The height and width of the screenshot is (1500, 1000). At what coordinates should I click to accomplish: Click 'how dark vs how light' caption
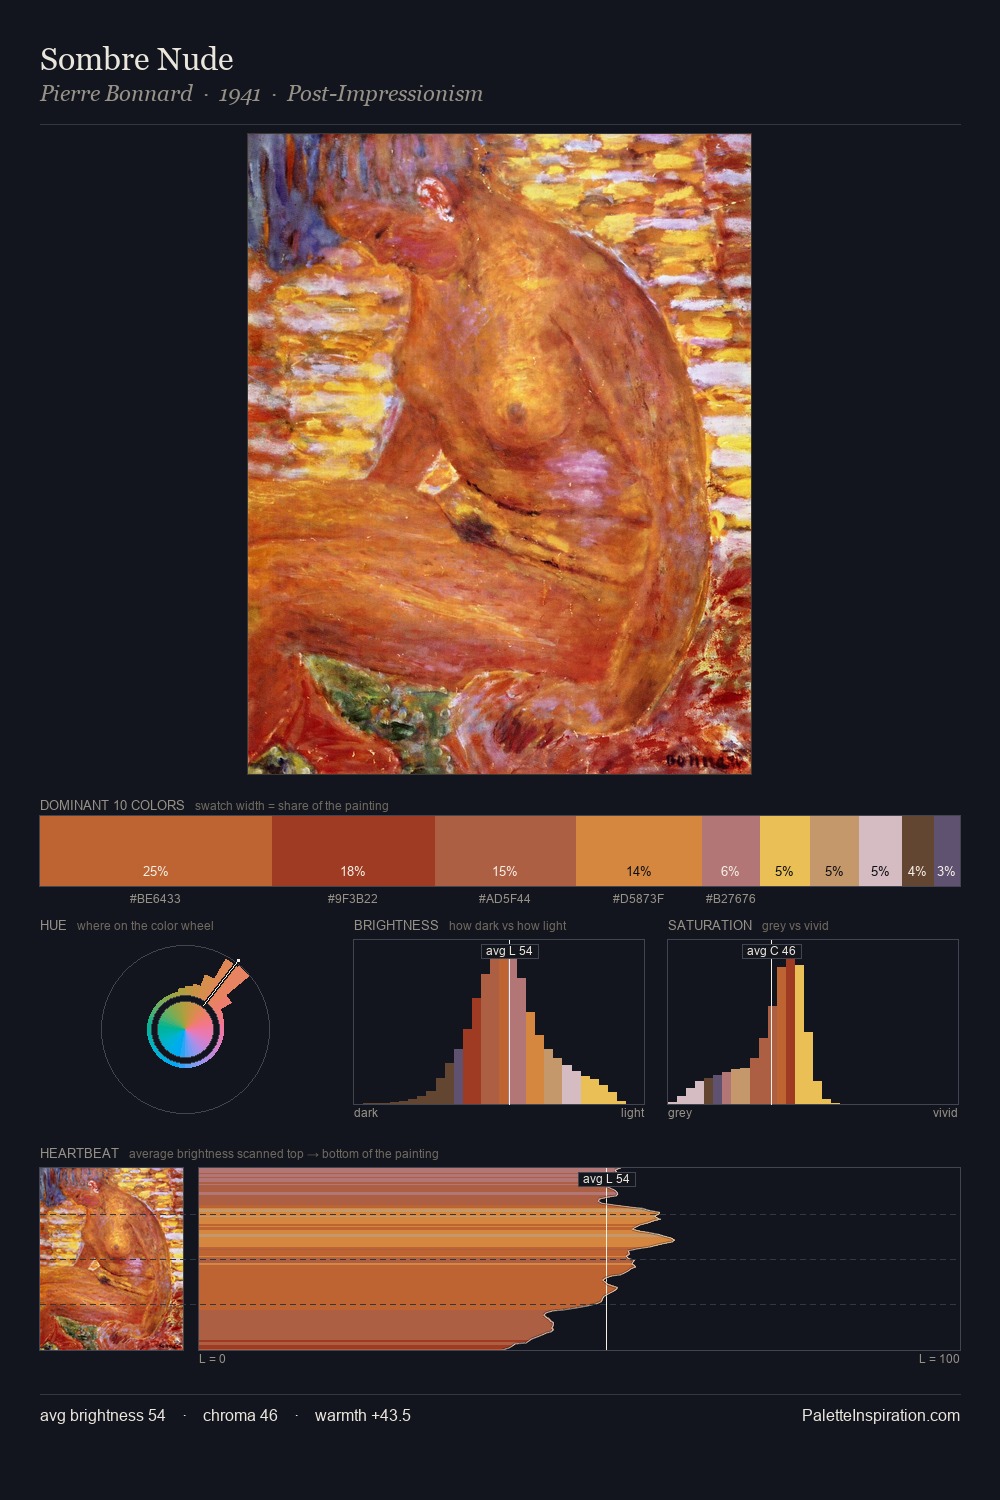pos(508,926)
